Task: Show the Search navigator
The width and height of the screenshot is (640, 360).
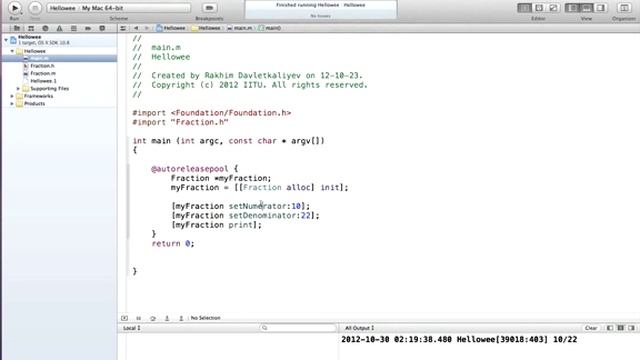Action: pos(45,28)
